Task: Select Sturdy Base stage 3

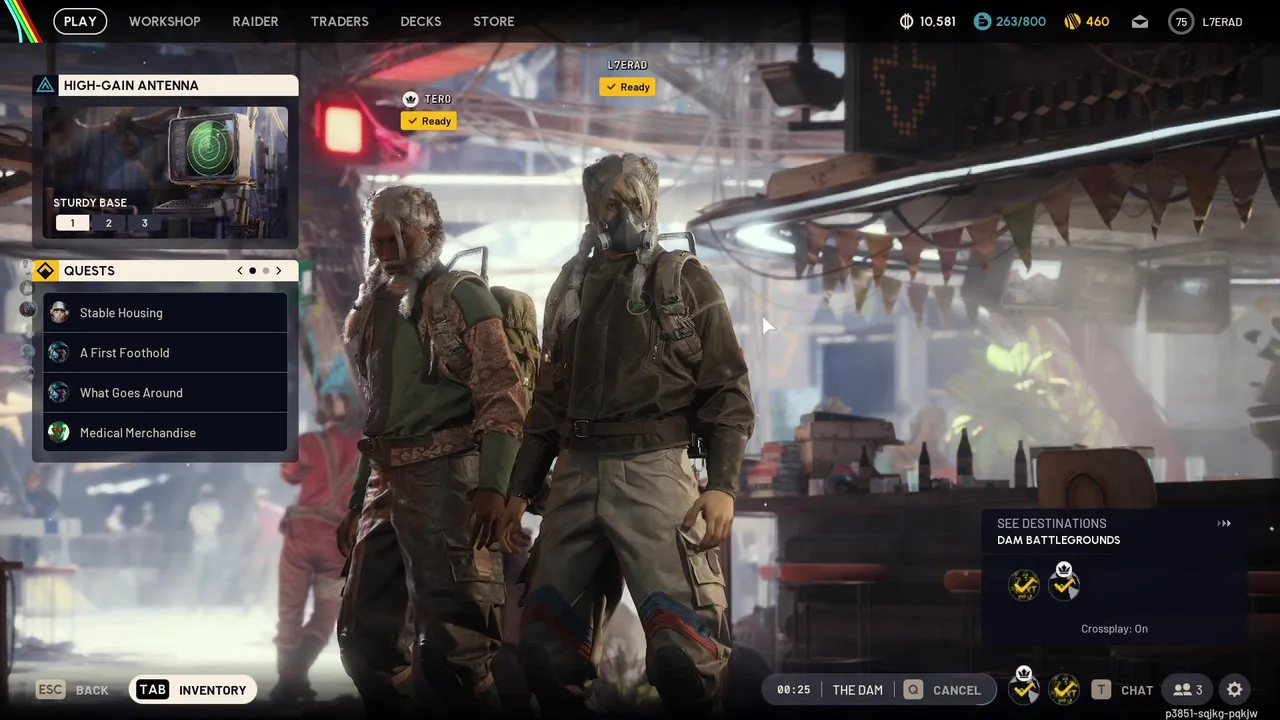Action: [x=144, y=223]
